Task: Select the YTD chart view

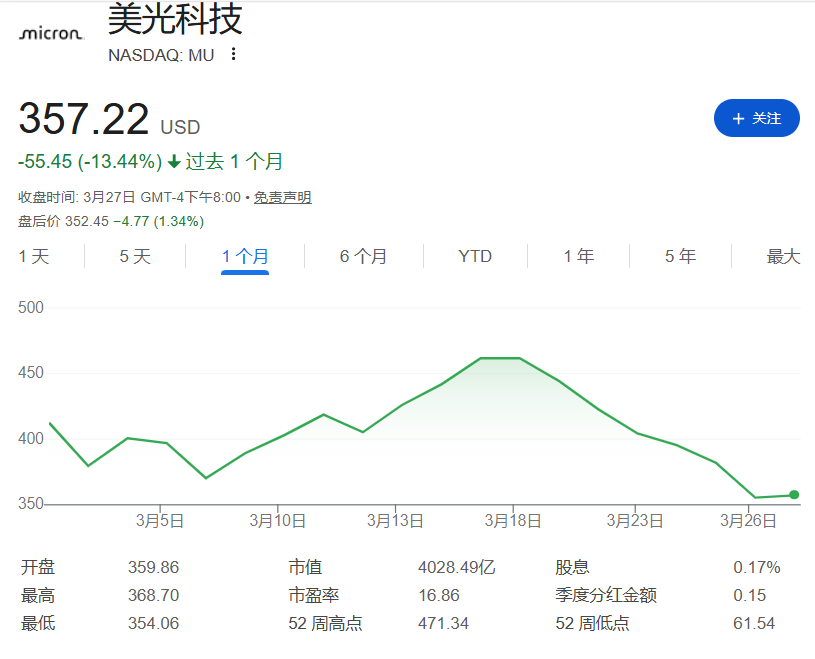Action: click(474, 256)
